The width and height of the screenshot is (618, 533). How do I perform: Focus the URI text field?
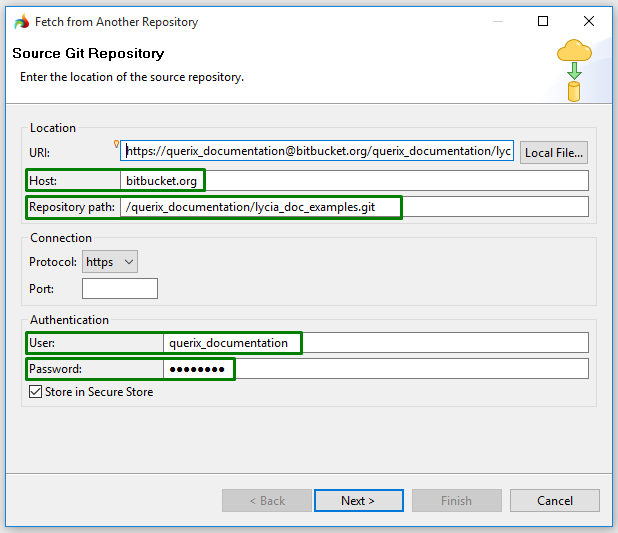click(x=317, y=153)
